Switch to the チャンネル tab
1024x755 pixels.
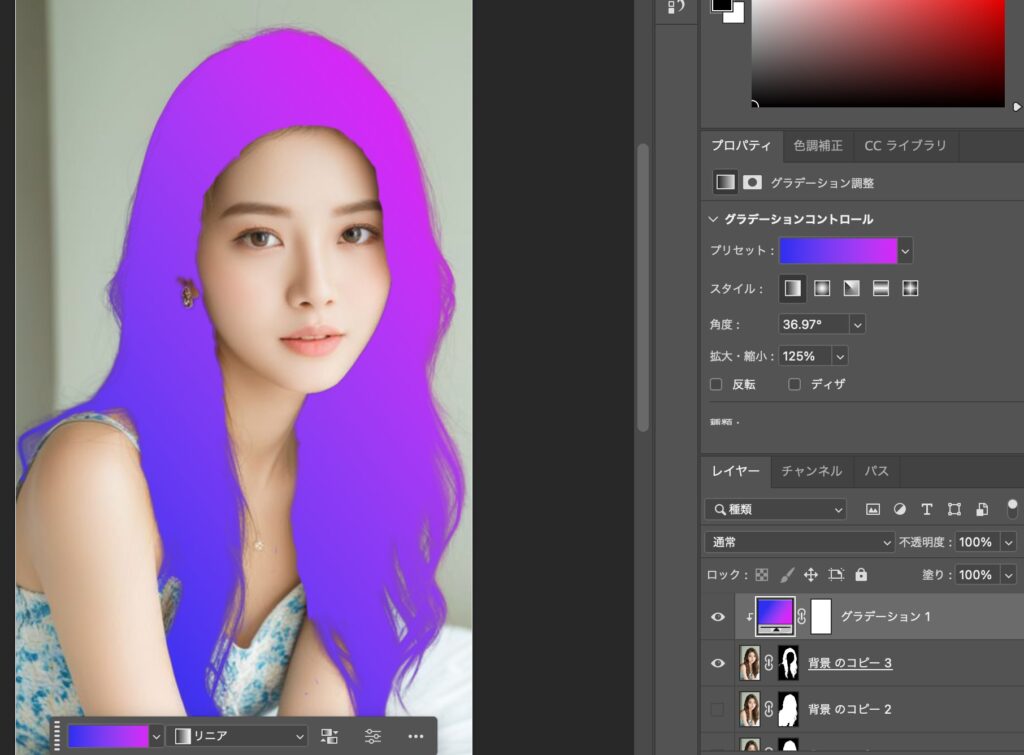811,471
